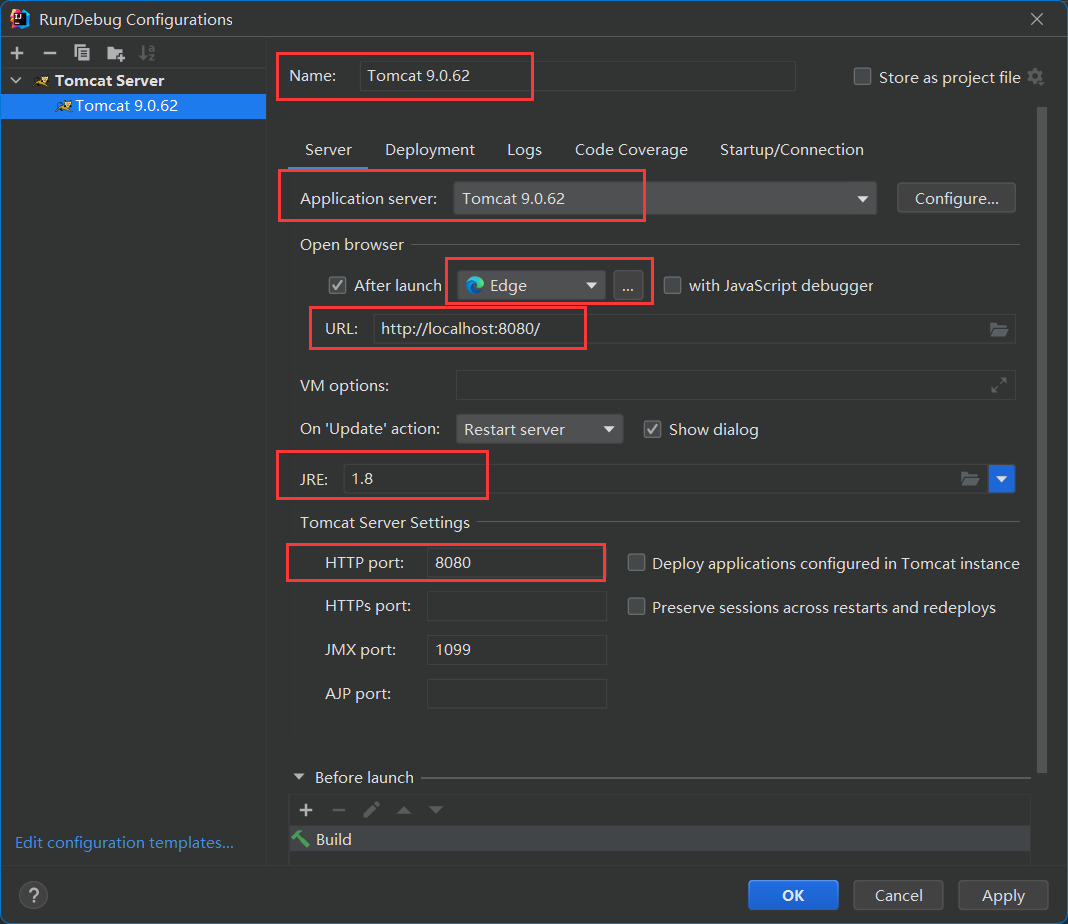This screenshot has height=924, width=1068.
Task: Open Store as project file settings gear
Action: tap(1035, 77)
